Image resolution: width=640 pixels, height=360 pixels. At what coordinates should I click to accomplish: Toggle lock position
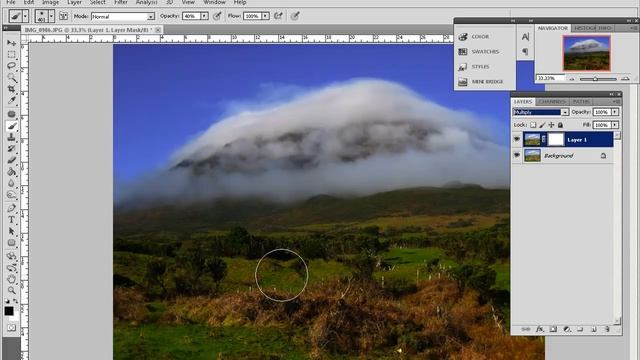[x=551, y=125]
